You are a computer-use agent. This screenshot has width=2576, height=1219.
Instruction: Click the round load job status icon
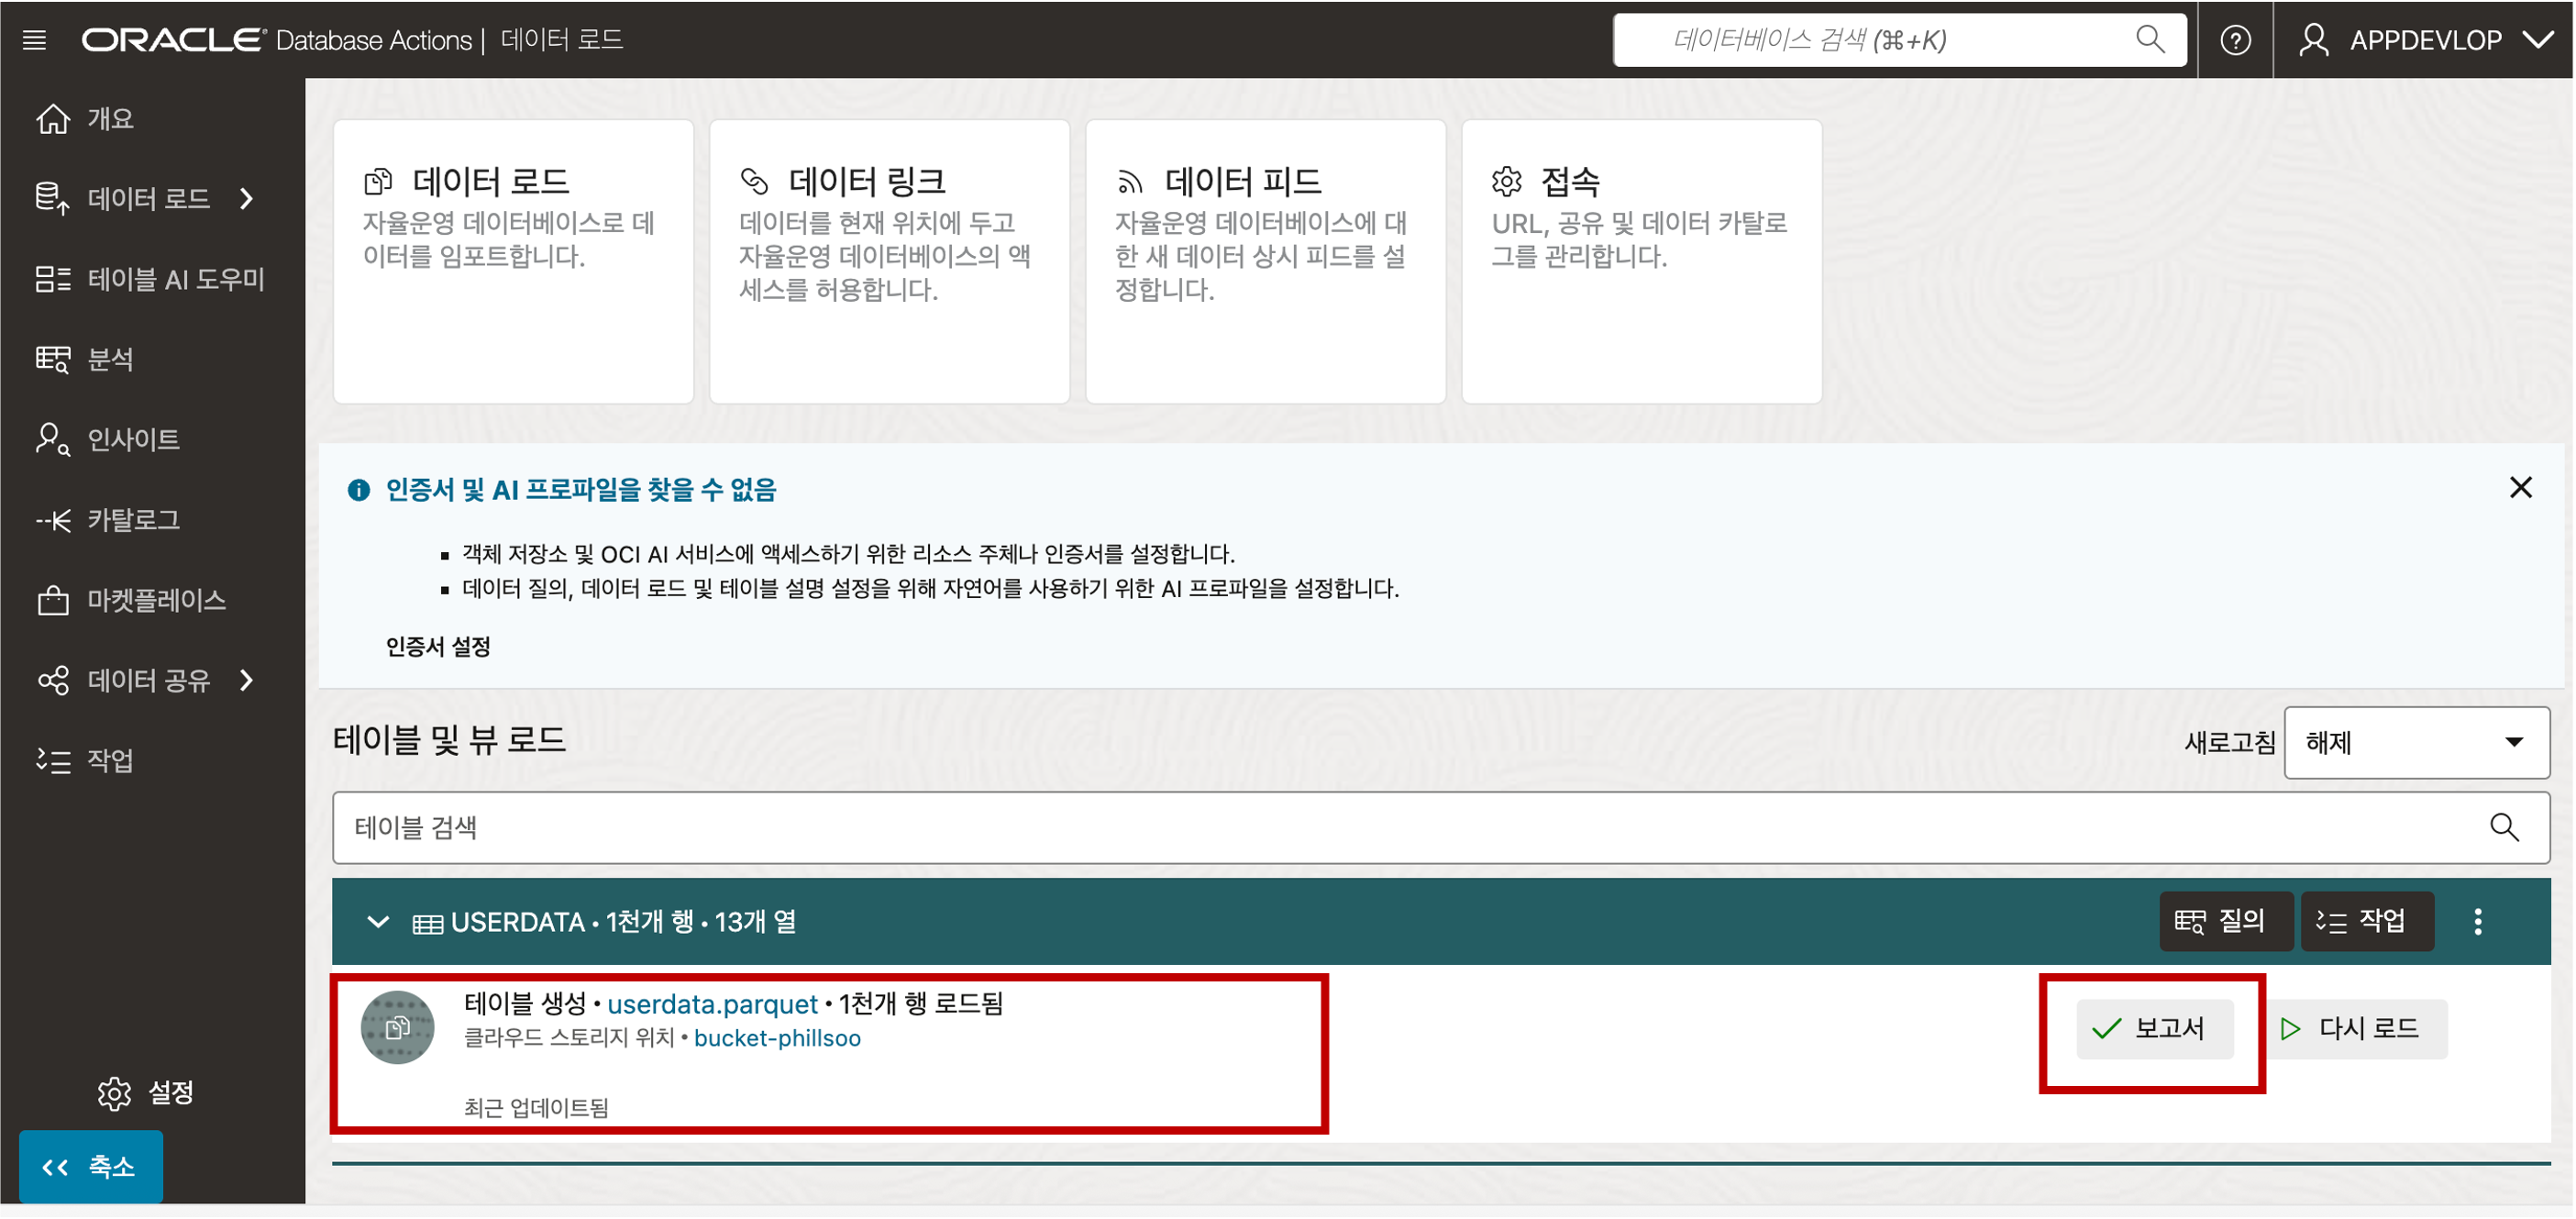pyautogui.click(x=397, y=1028)
